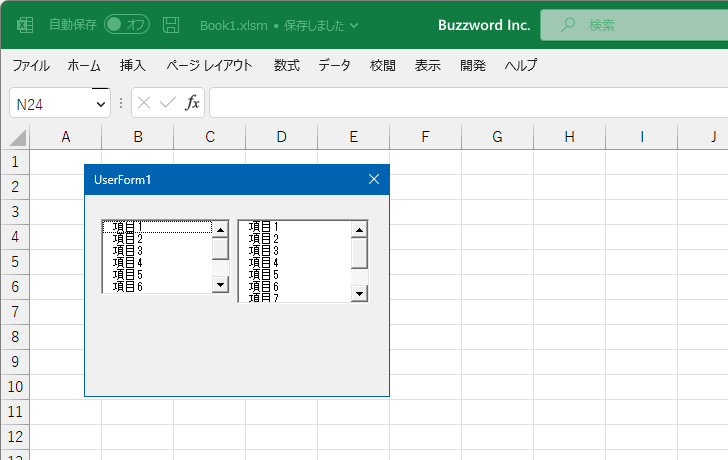Click the formula bar resize dots handle

coord(121,103)
